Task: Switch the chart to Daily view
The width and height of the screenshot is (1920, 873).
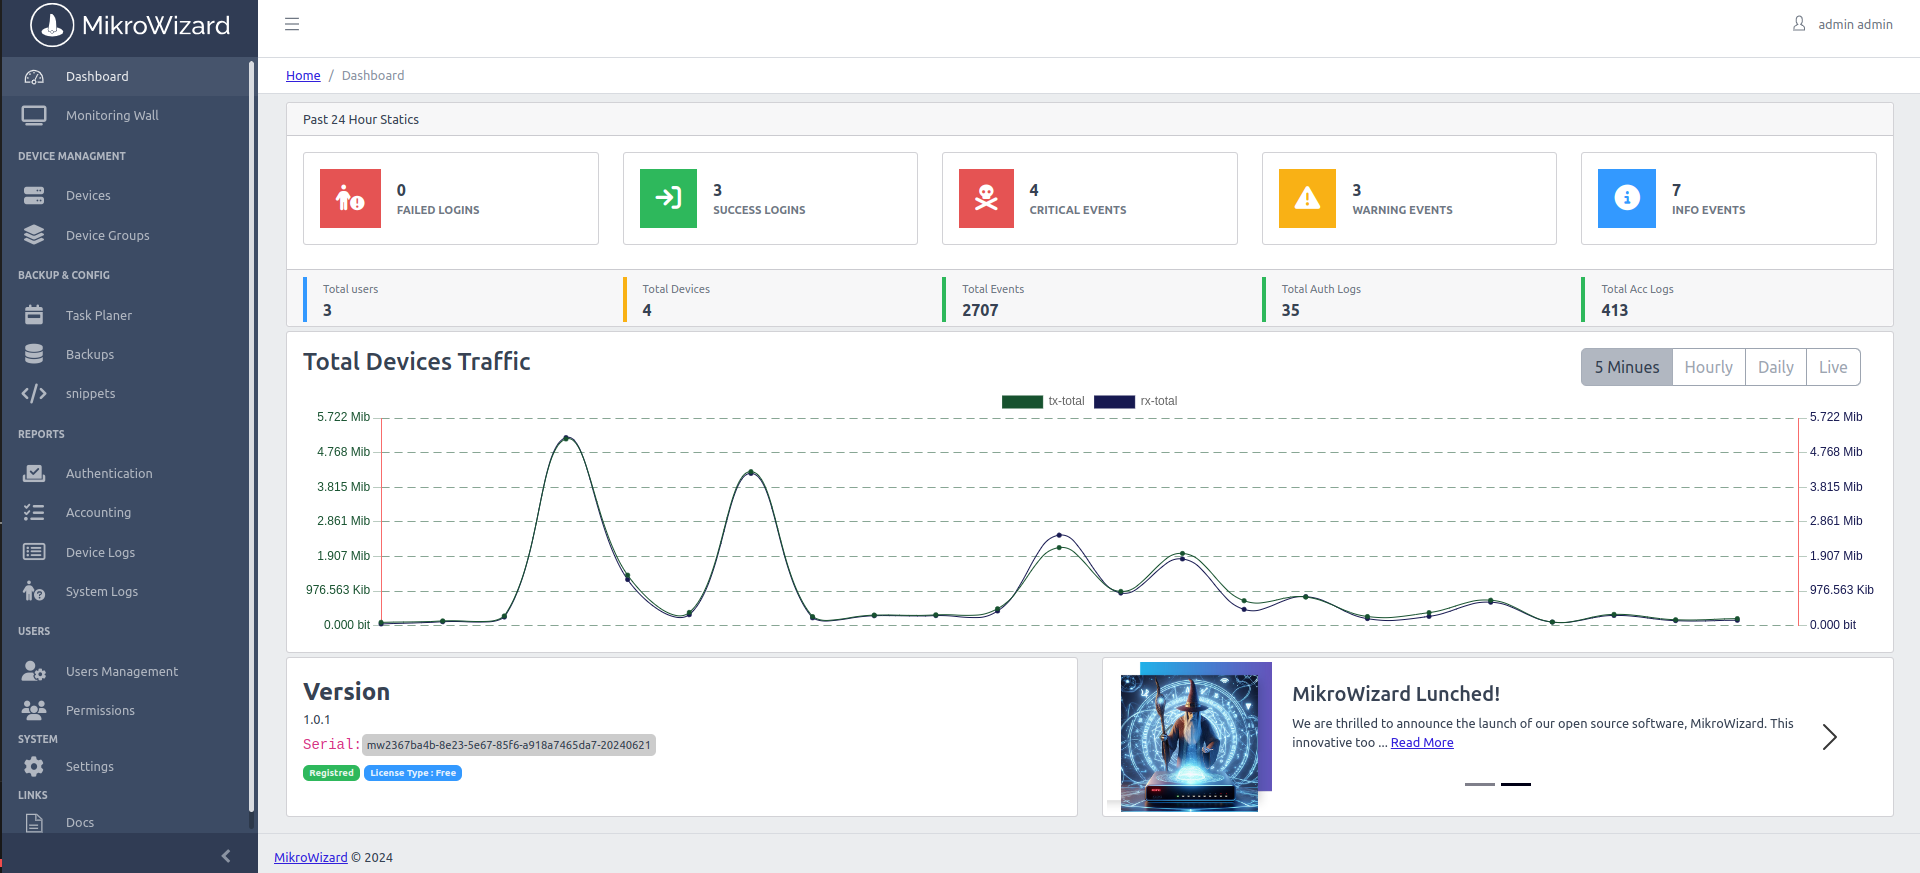Action: coord(1775,367)
